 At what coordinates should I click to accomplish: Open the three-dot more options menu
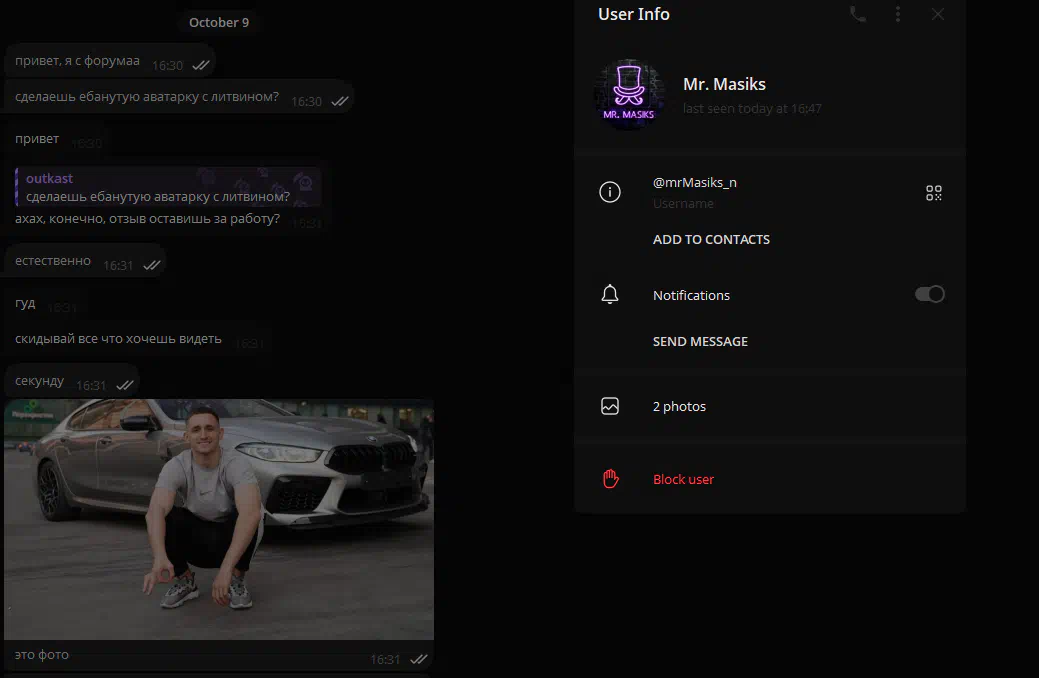coord(898,15)
